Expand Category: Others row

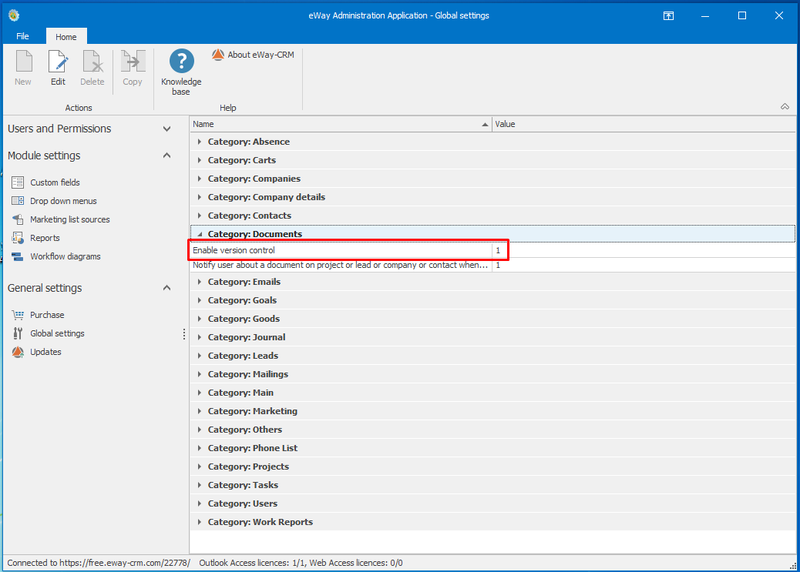pos(199,430)
